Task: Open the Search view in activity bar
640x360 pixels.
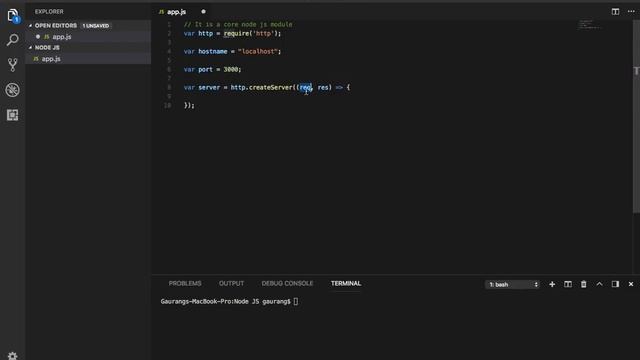Action: 13,40
